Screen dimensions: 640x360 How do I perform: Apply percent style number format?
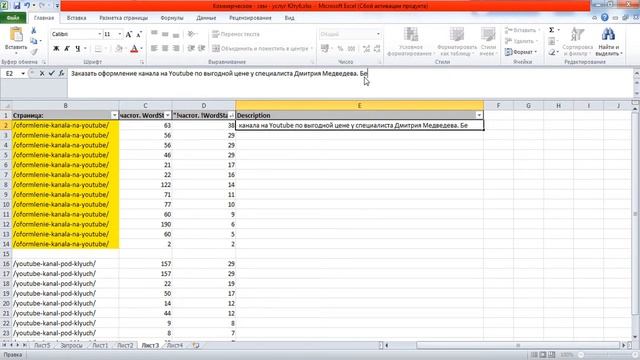point(340,49)
